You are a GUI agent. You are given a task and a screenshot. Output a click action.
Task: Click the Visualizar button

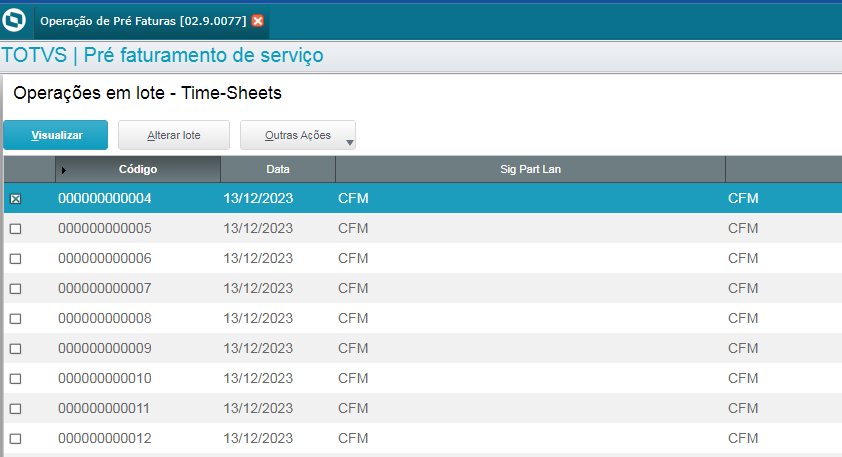click(56, 135)
